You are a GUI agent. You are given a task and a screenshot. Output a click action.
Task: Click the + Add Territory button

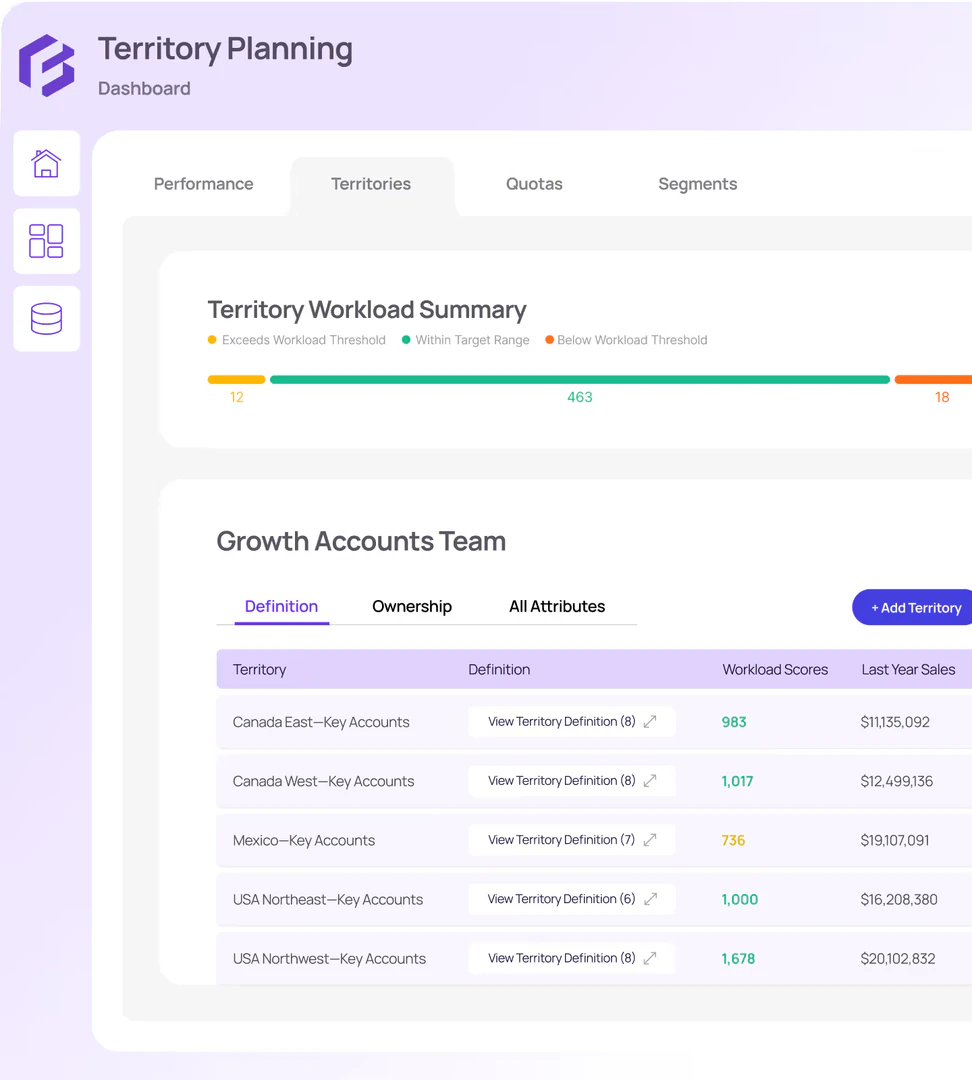[x=913, y=607]
